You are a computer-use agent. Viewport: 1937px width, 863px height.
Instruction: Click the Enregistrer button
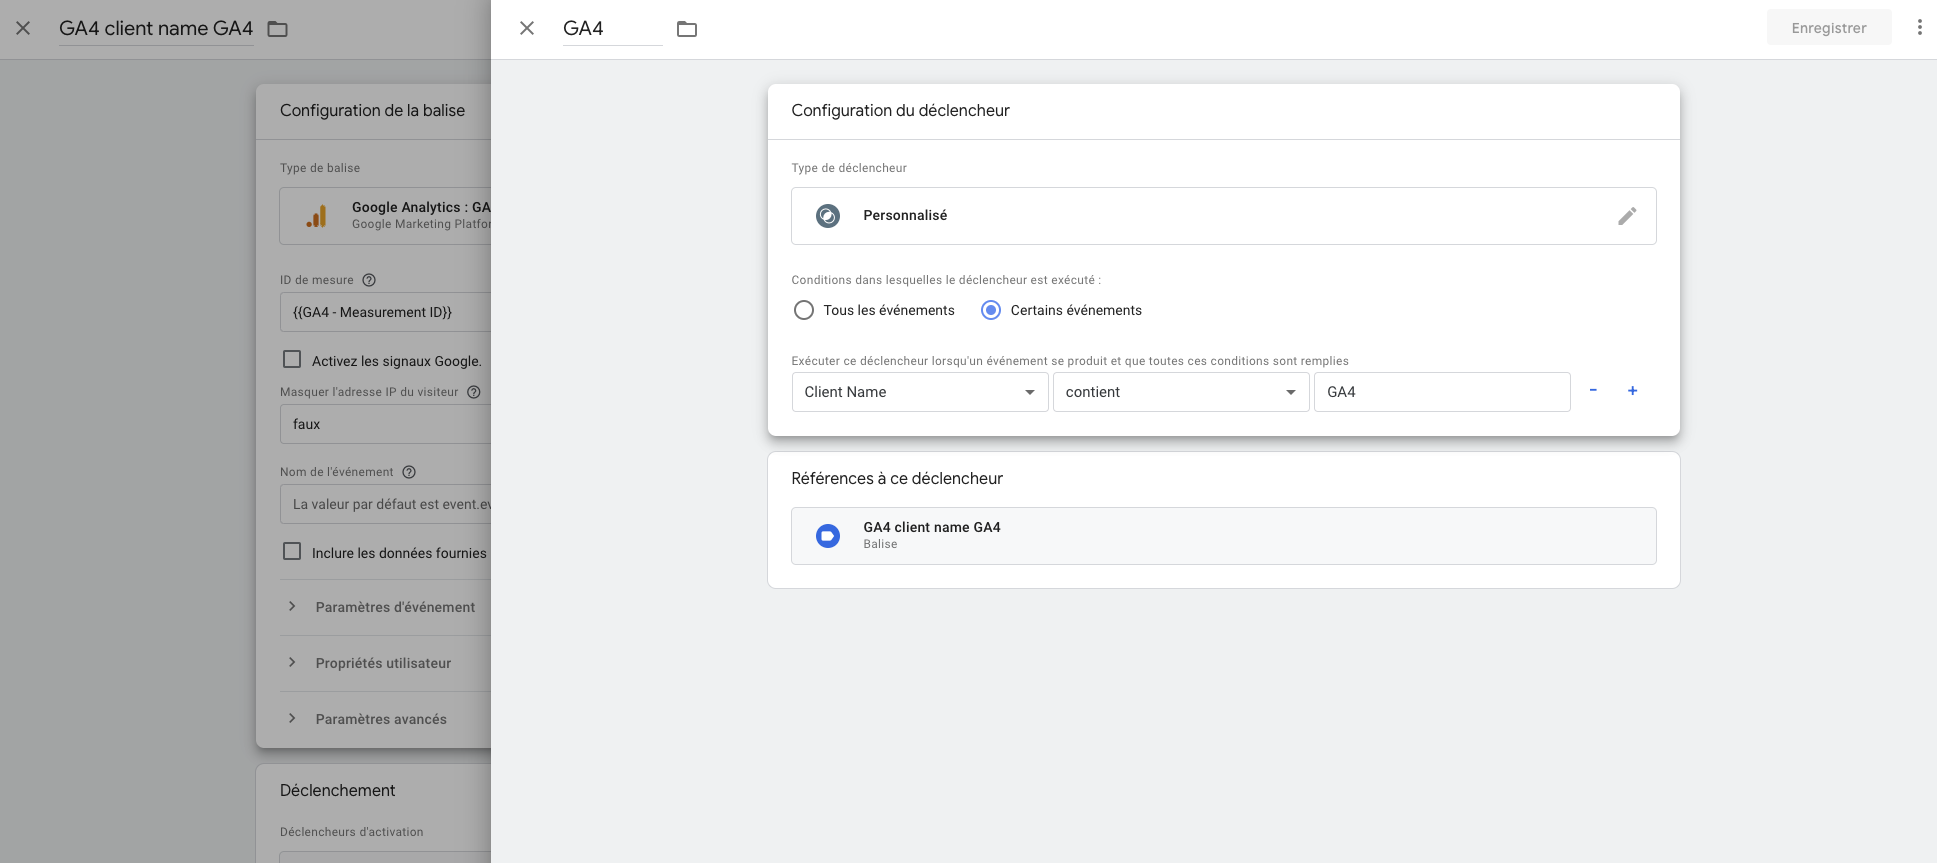point(1828,28)
